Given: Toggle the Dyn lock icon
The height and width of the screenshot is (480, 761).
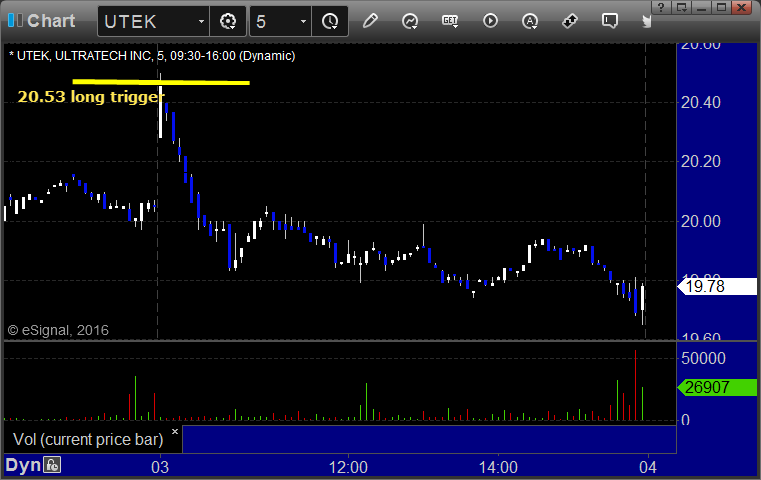Looking at the screenshot, I should (52, 465).
